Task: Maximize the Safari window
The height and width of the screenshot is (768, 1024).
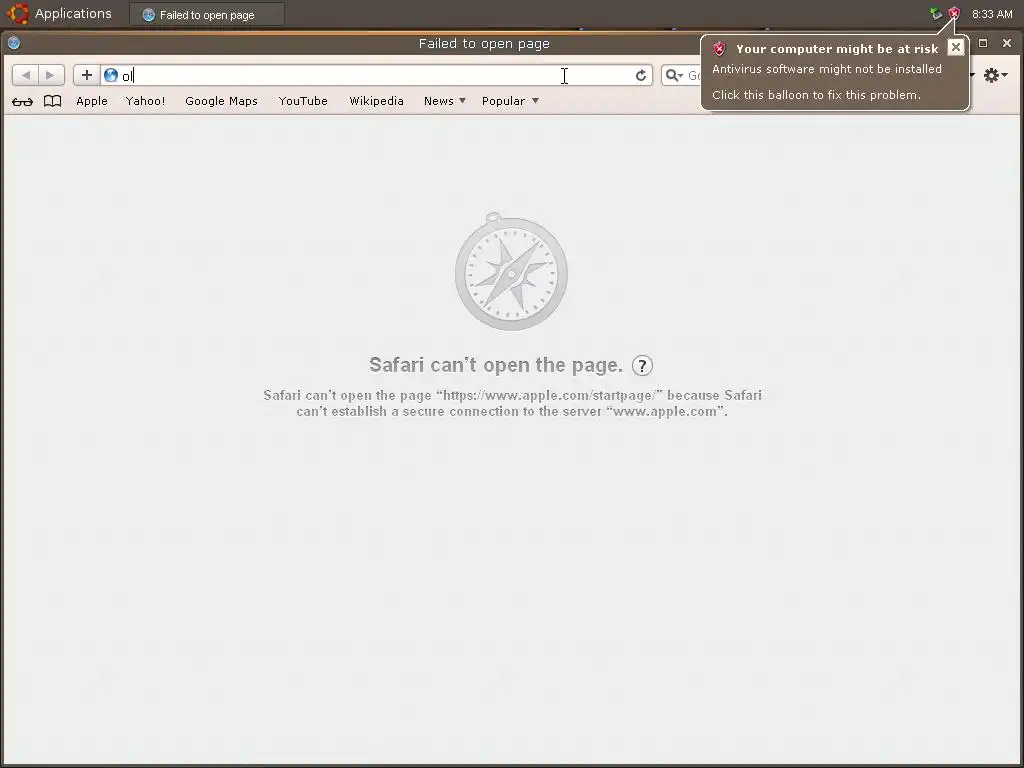Action: click(983, 43)
